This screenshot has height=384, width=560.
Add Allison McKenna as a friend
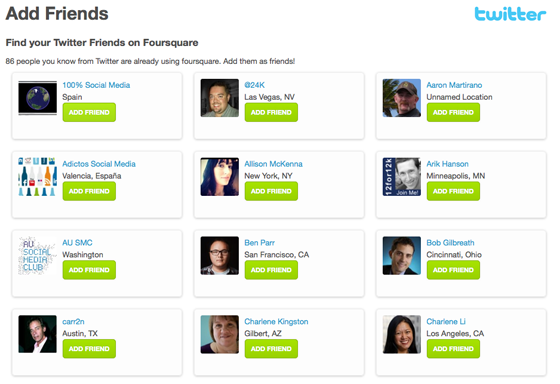click(x=271, y=191)
